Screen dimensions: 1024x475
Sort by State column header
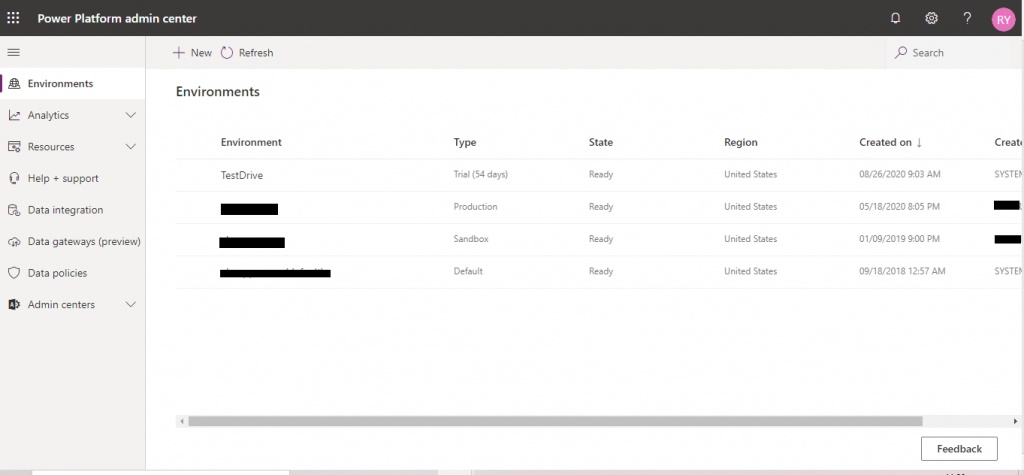[x=601, y=142]
